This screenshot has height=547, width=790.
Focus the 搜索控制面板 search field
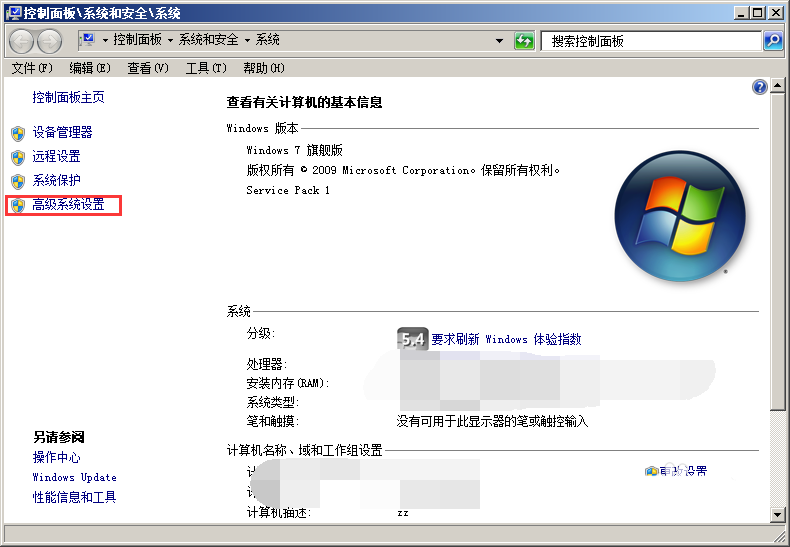tap(650, 41)
